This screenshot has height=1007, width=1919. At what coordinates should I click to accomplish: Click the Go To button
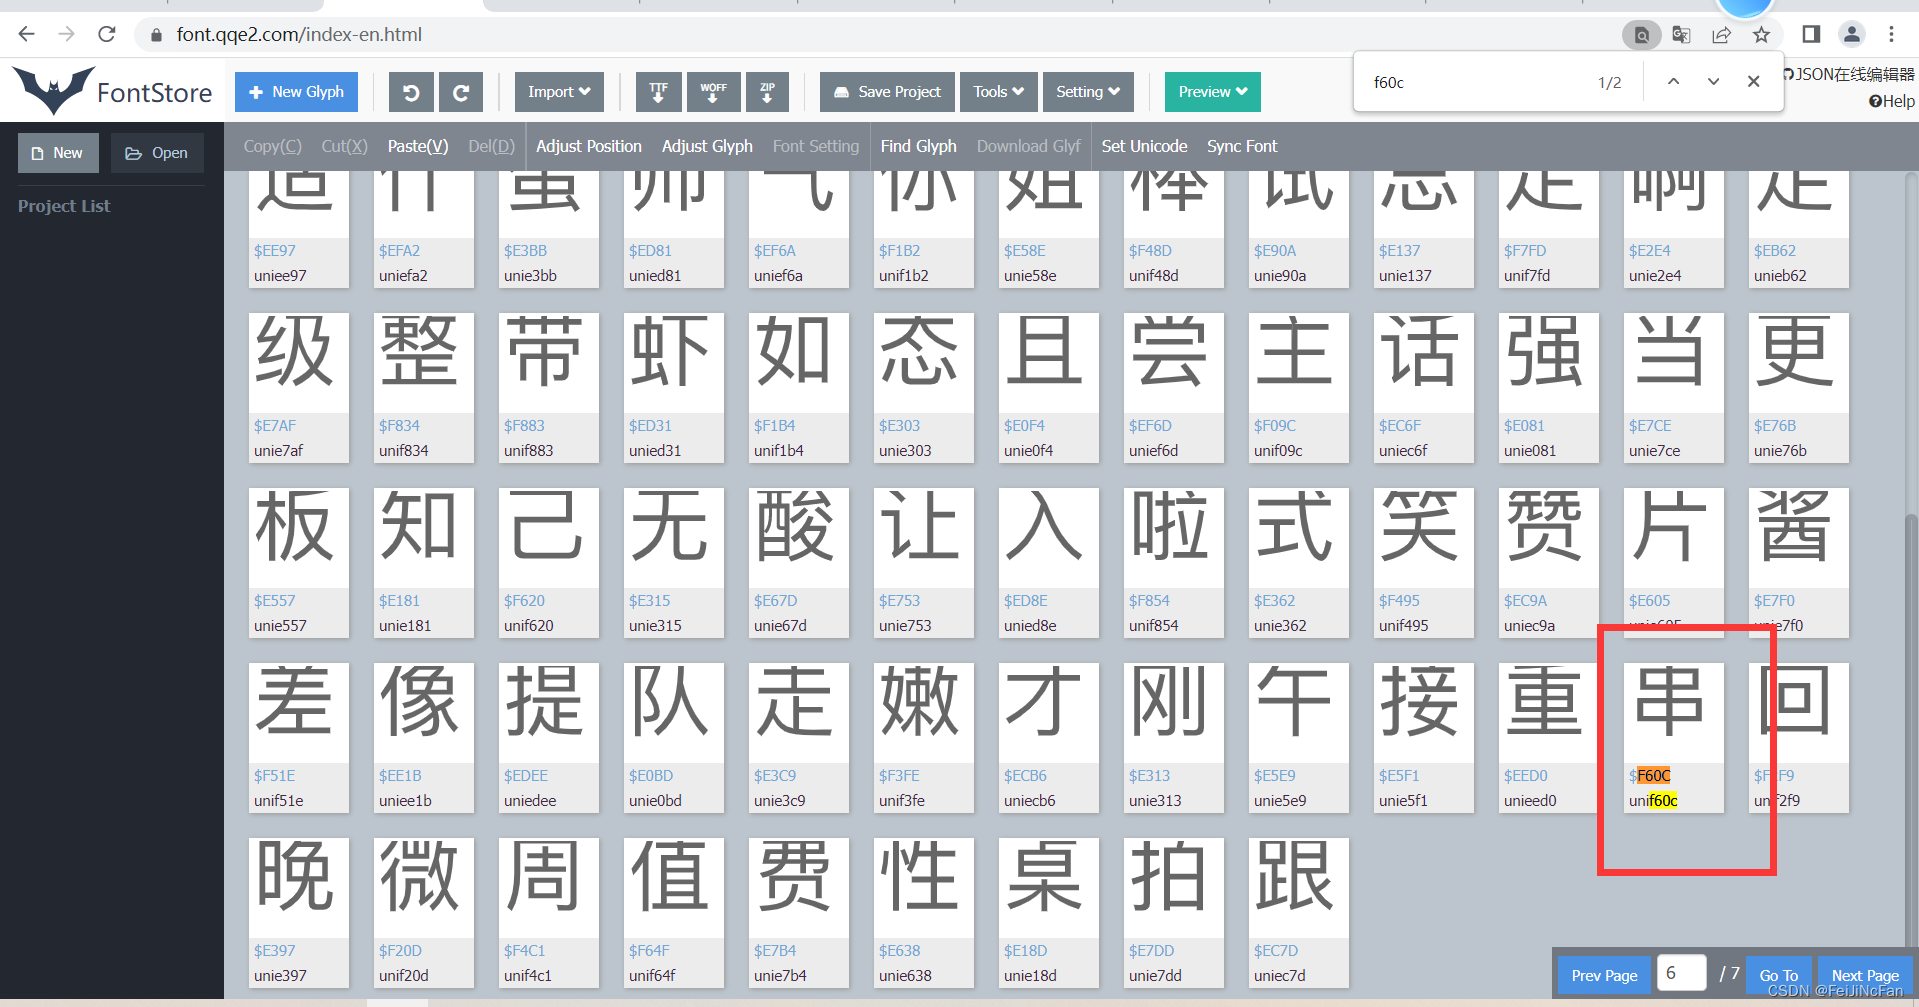pos(1779,975)
